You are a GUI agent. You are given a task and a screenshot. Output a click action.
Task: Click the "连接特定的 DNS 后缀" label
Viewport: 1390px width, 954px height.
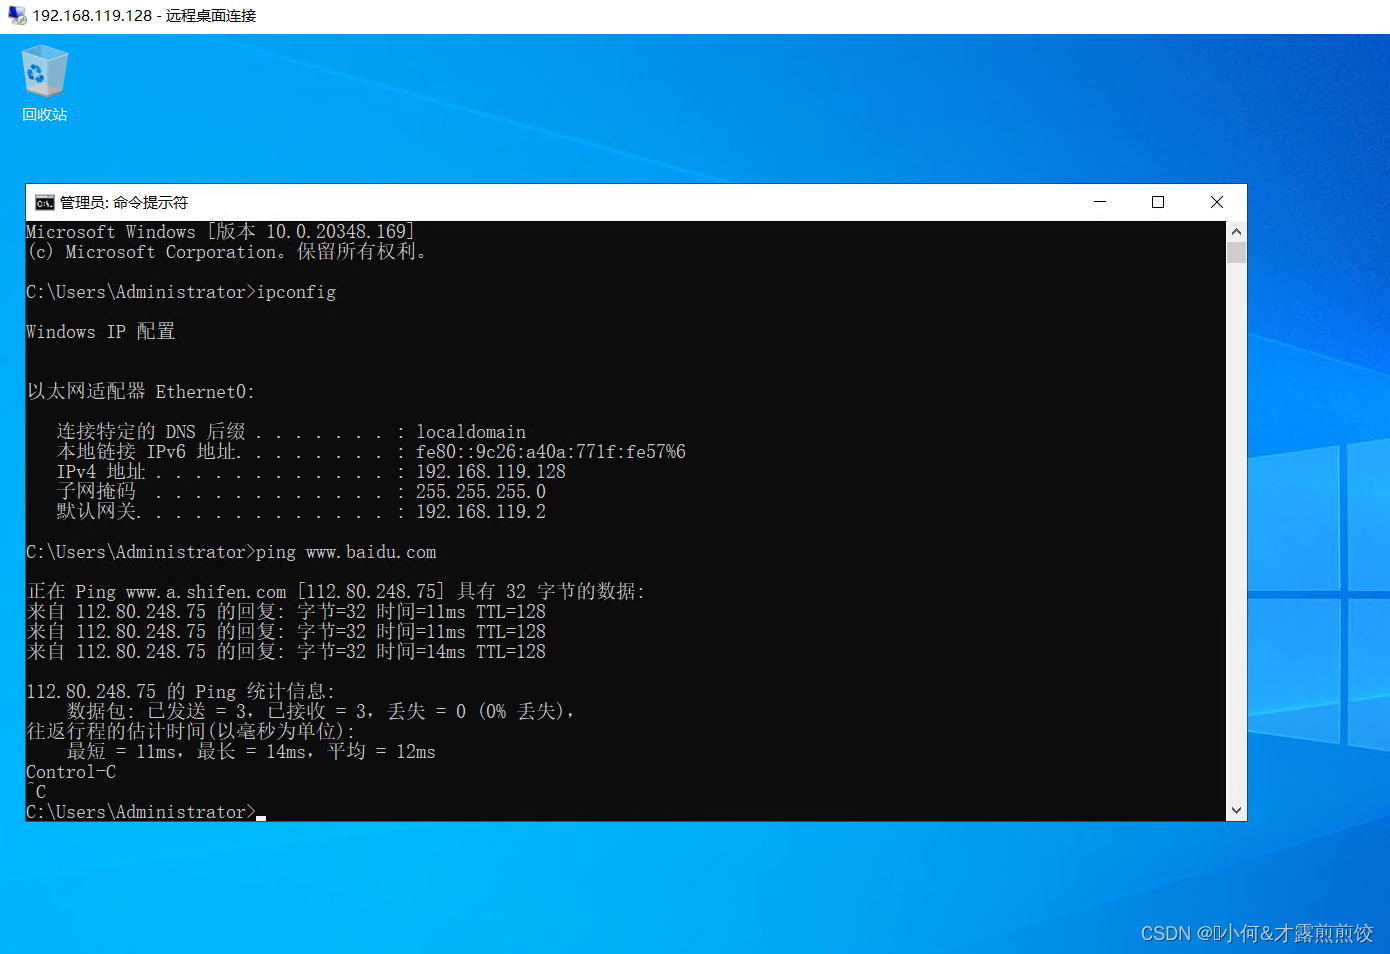tap(151, 432)
